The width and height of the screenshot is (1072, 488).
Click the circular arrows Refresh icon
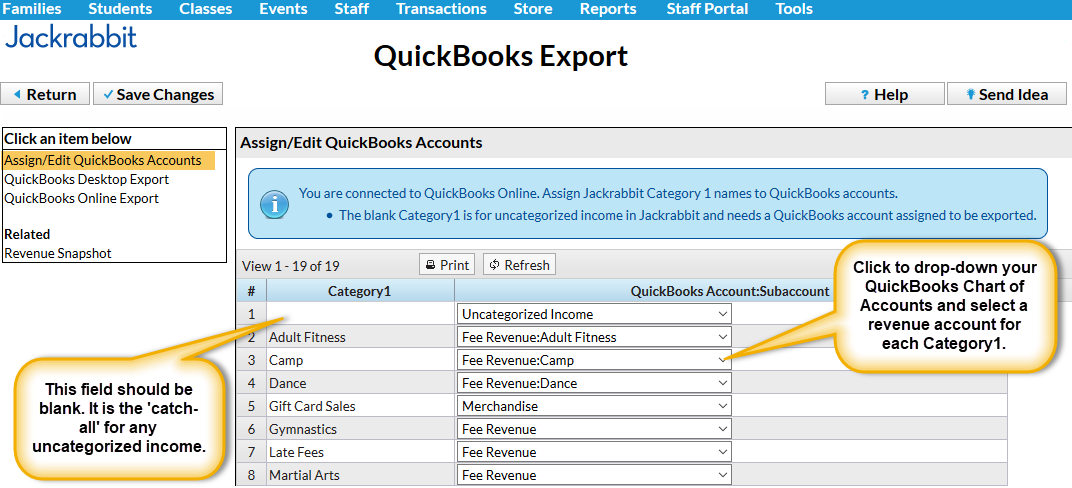495,265
